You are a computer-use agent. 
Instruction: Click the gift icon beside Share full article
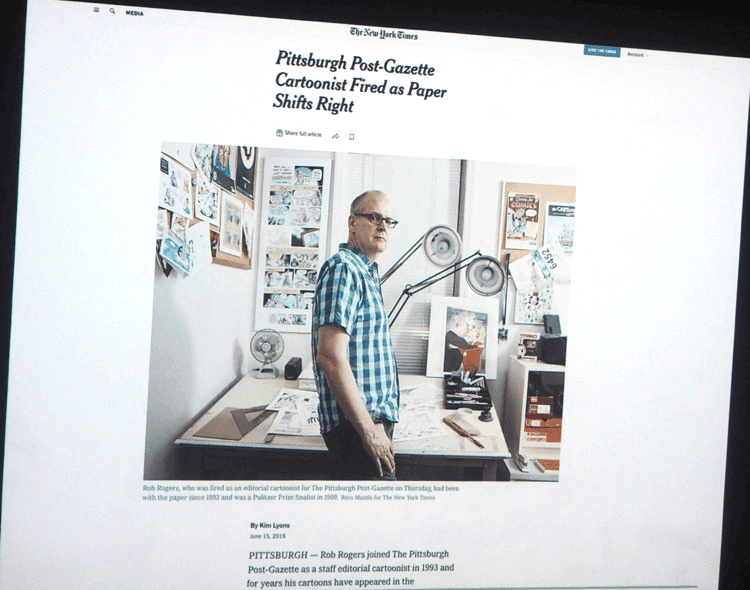[x=279, y=133]
